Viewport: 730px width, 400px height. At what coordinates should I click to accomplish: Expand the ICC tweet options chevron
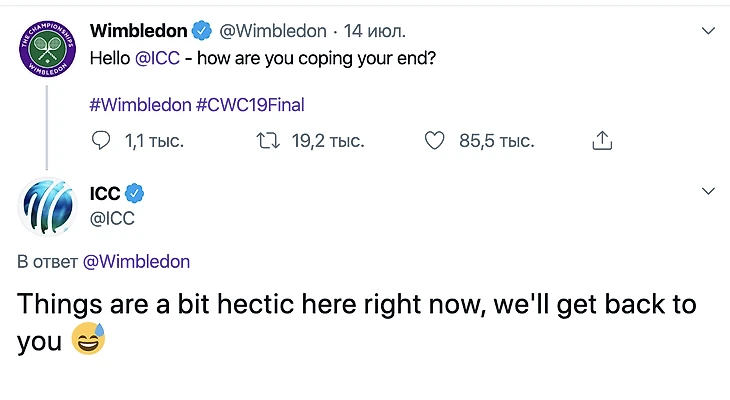[709, 191]
